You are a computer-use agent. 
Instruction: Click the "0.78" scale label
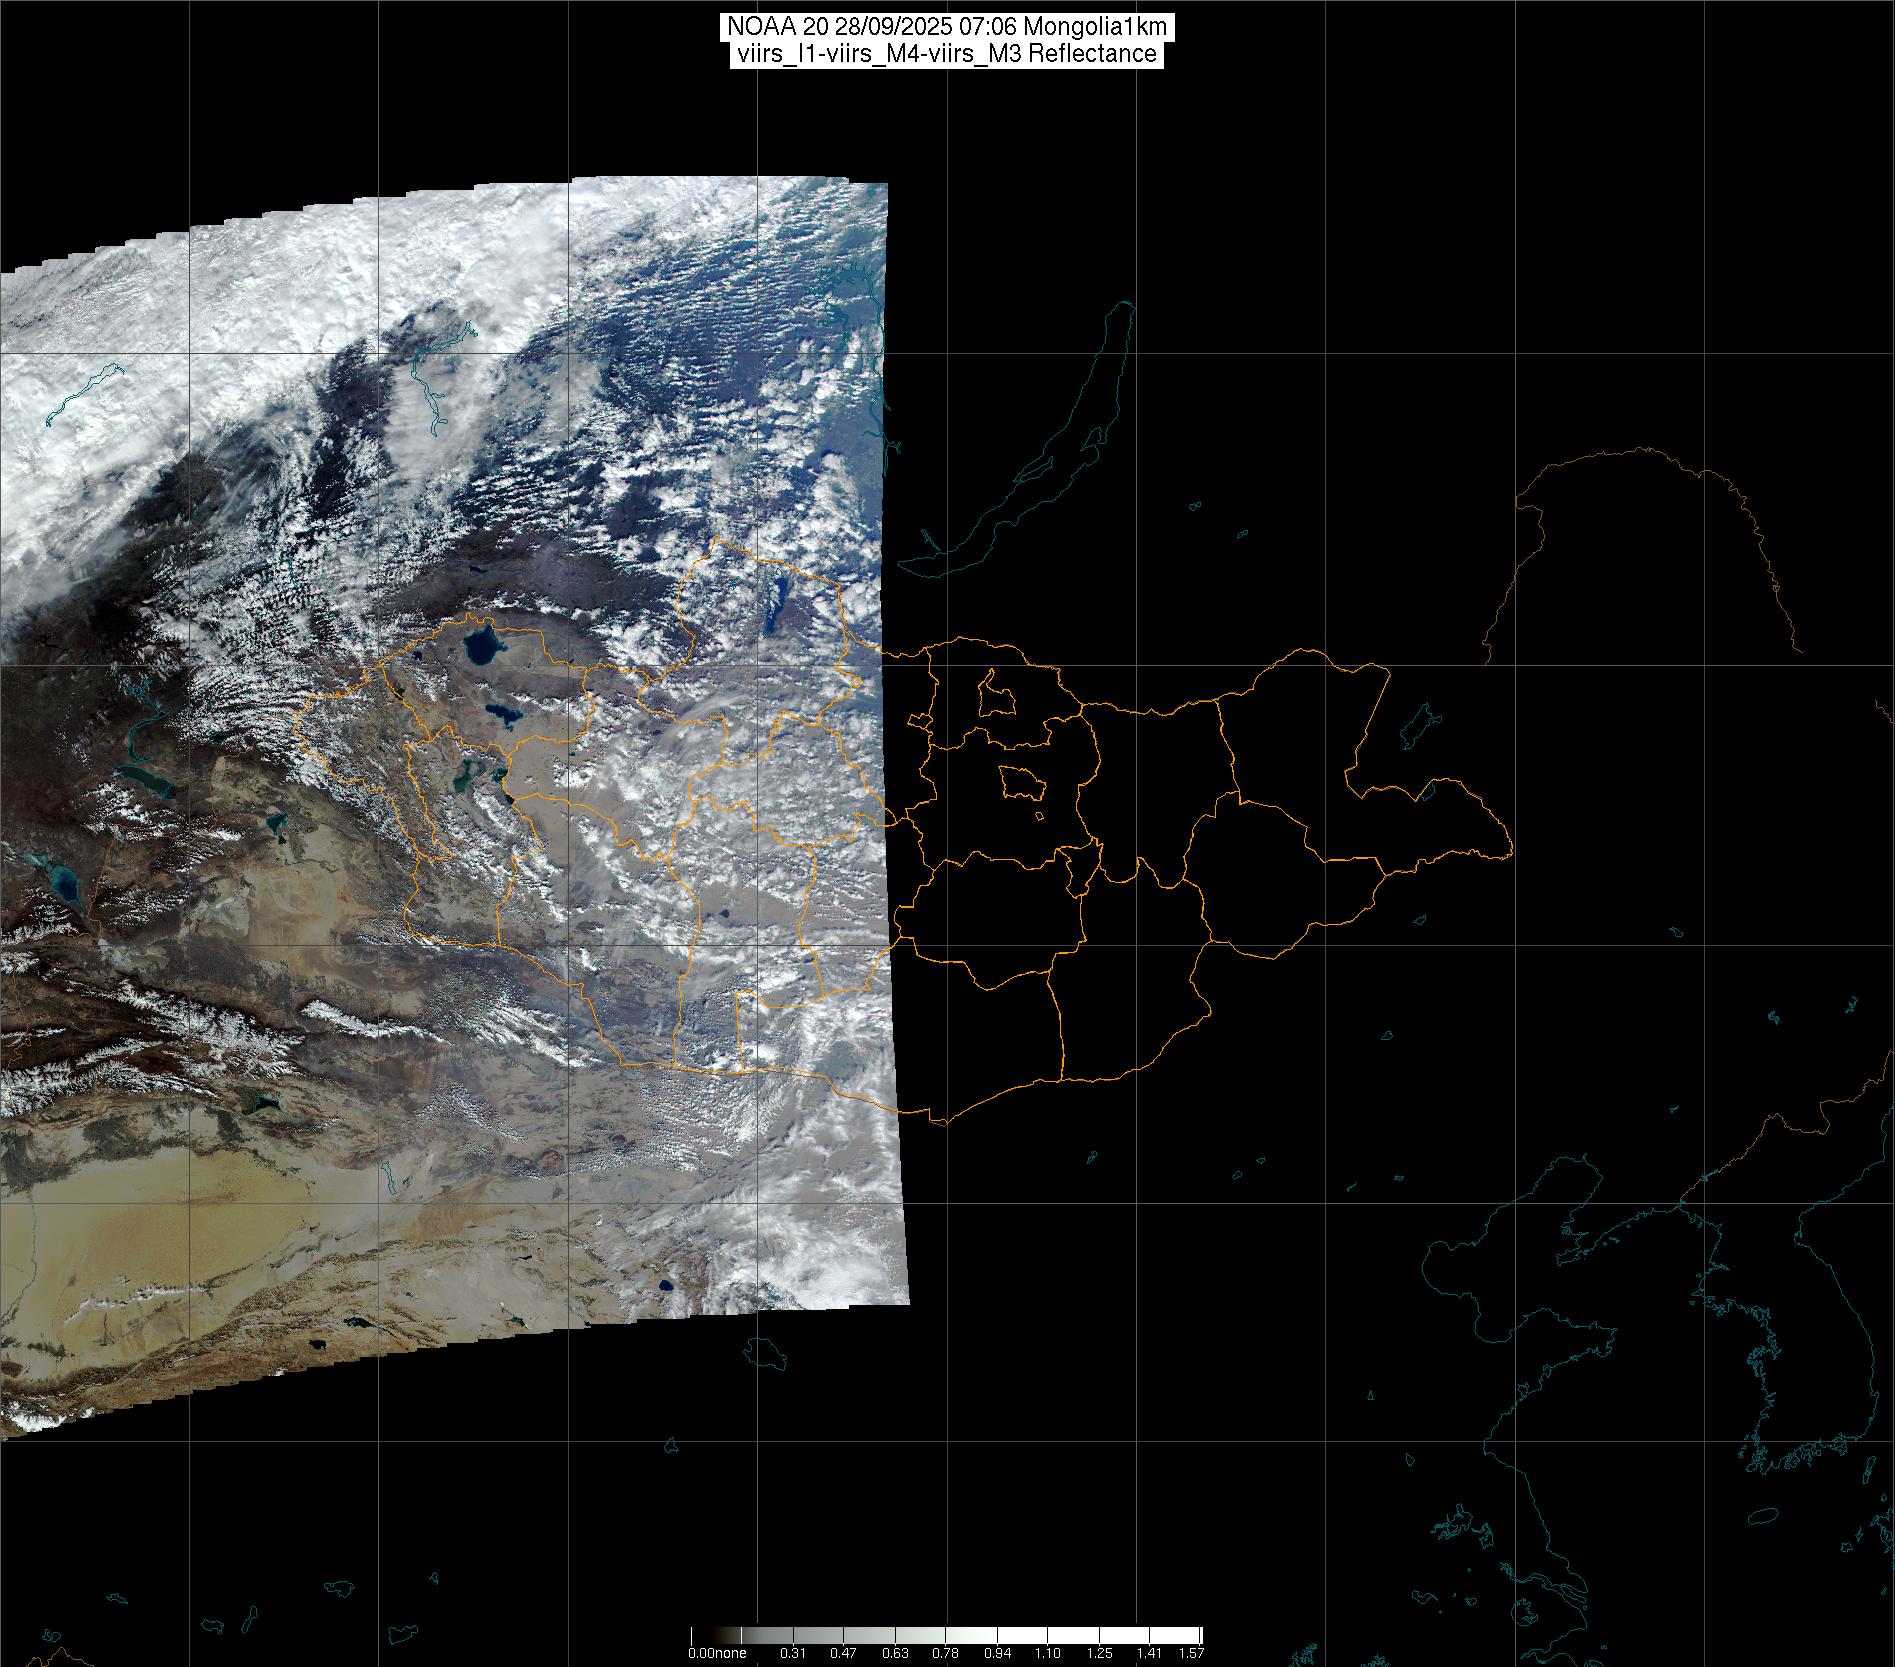(945, 1653)
